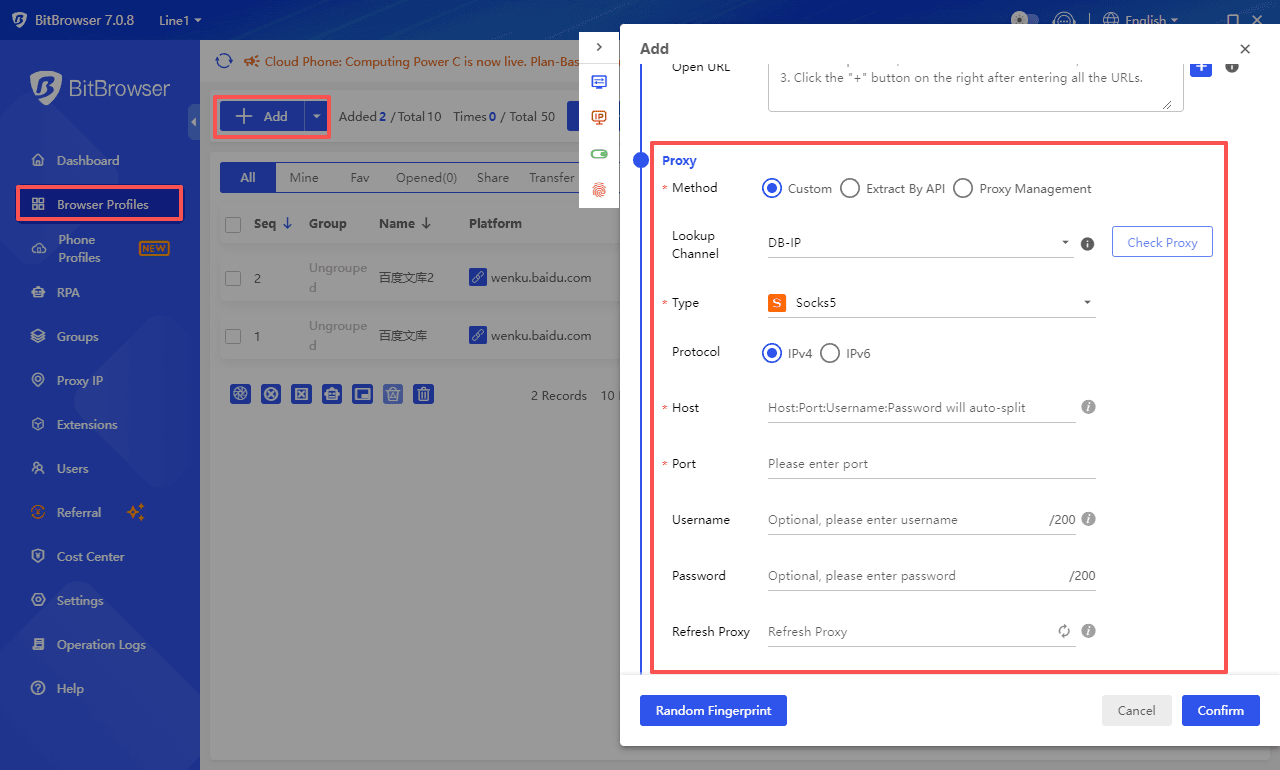Click the fingerprint icon in side strip

click(x=599, y=188)
